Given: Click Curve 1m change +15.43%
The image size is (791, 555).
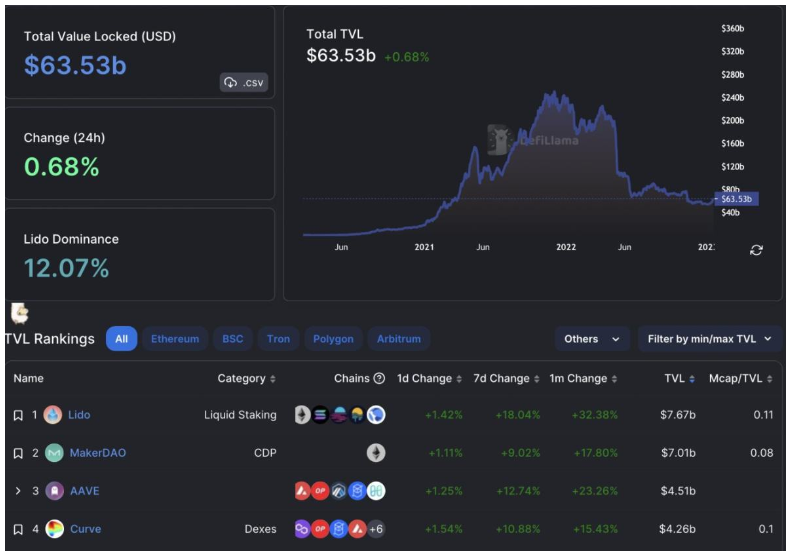Looking at the screenshot, I should 595,529.
